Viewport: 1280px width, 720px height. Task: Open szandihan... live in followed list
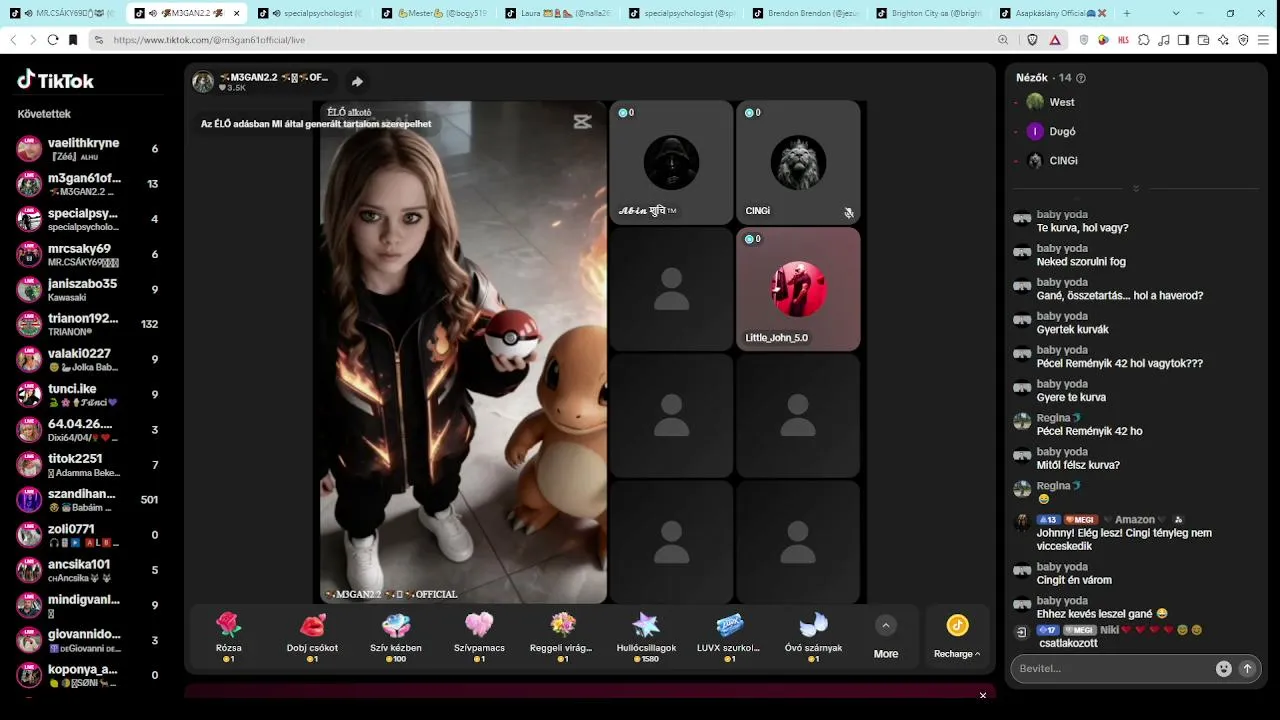pos(90,500)
